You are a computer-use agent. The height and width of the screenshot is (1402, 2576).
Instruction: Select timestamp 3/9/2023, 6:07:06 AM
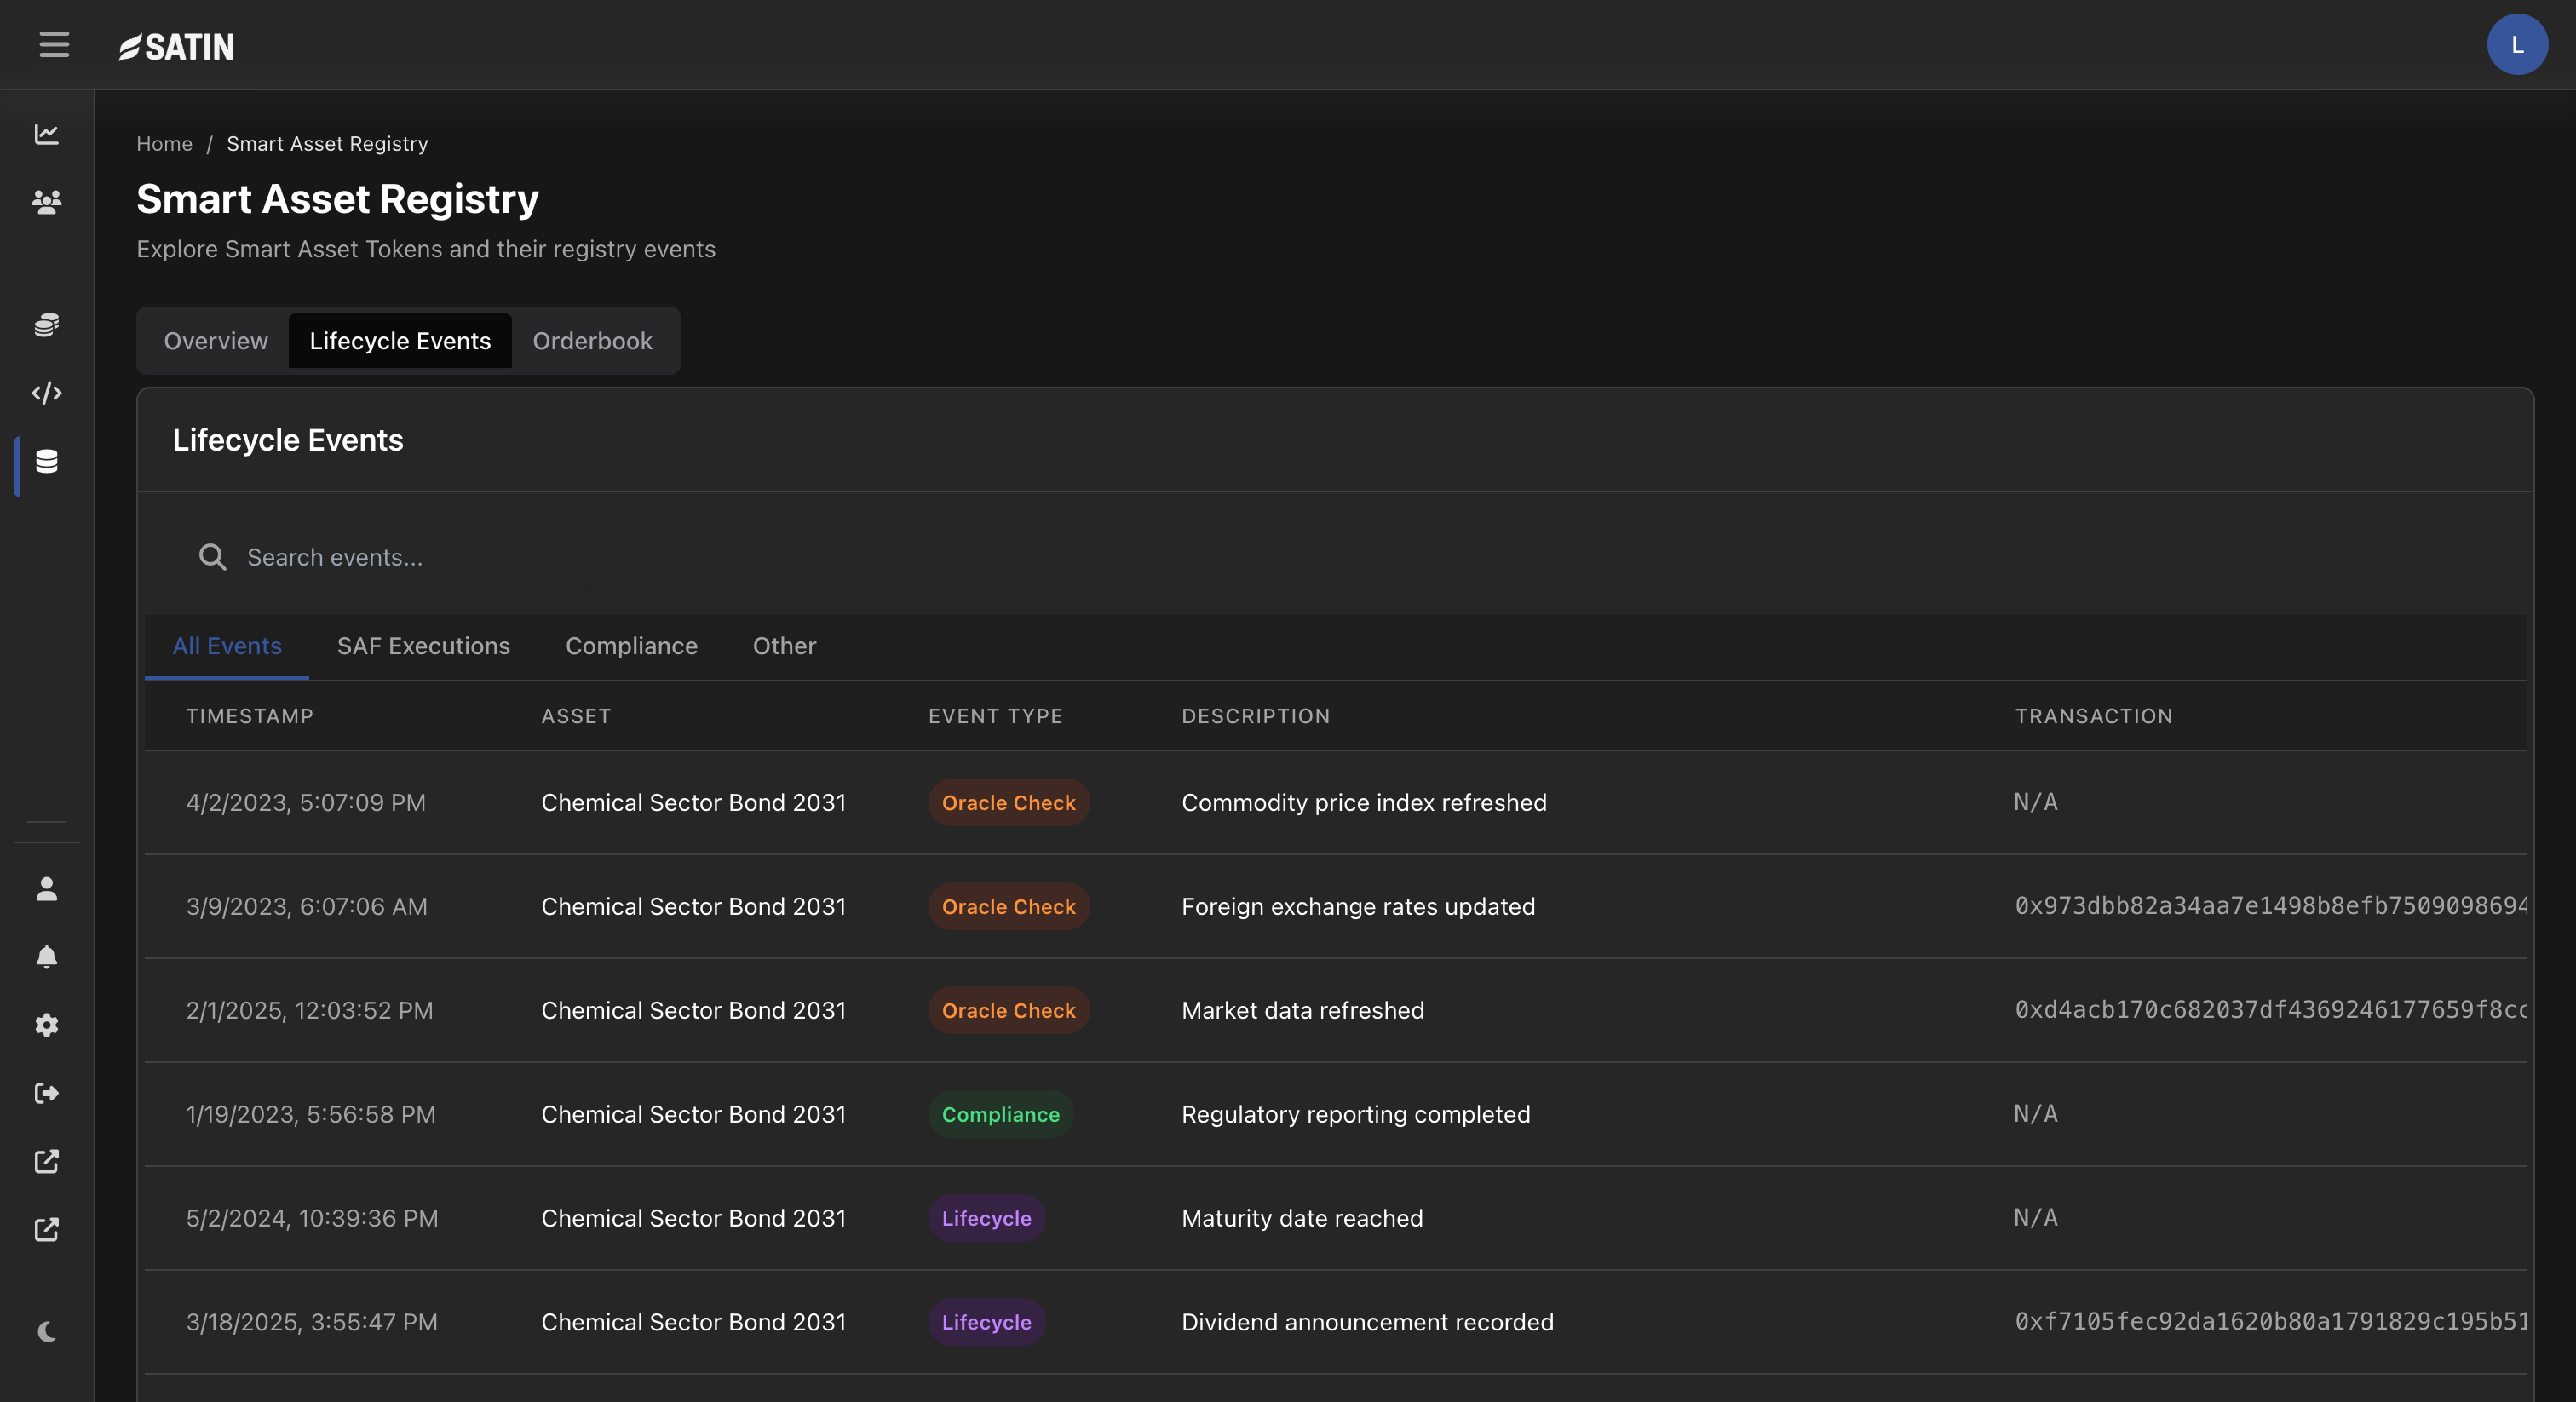[307, 907]
